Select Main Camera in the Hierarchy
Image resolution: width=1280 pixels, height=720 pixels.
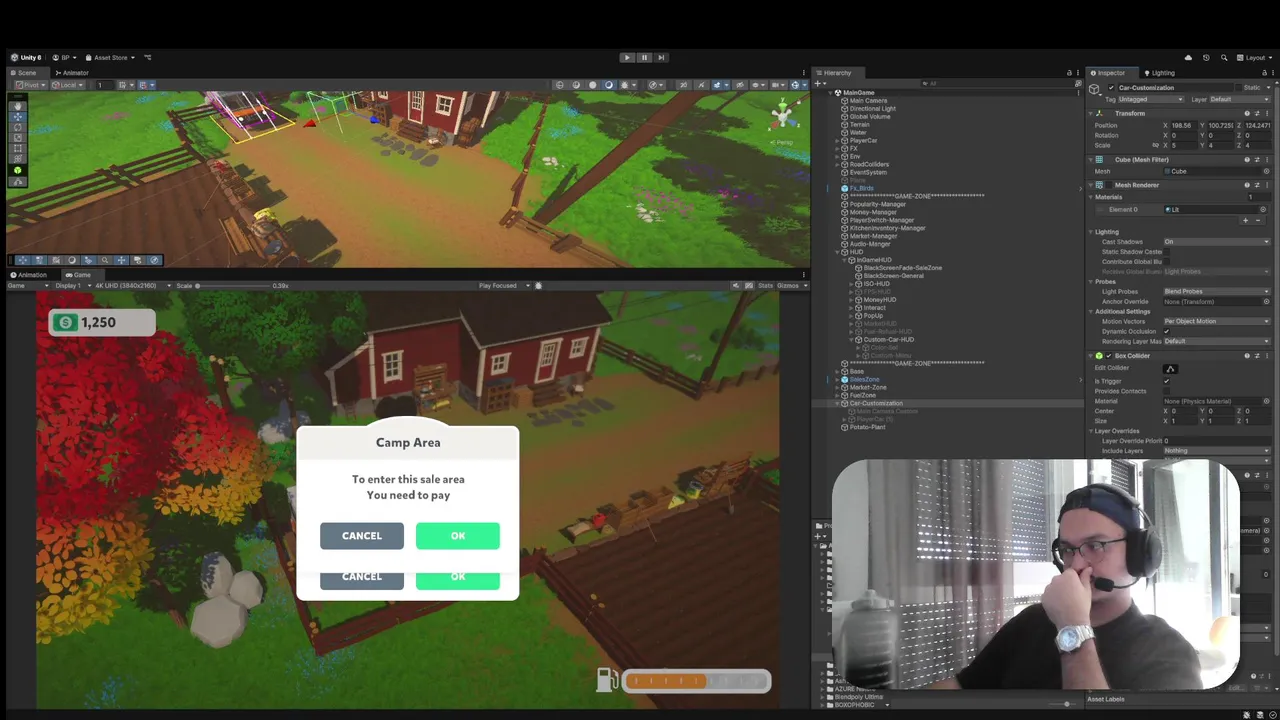[x=868, y=101]
